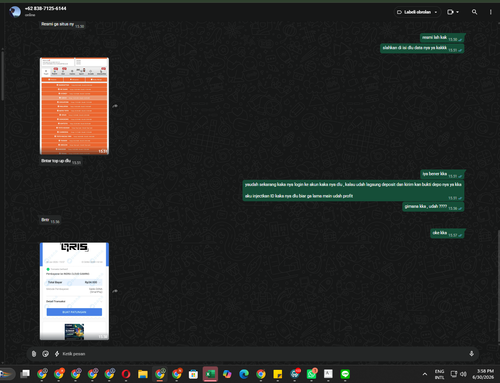Show hidden system tray icons
Image resolution: width=500 pixels, height=383 pixels.
pyautogui.click(x=425, y=374)
